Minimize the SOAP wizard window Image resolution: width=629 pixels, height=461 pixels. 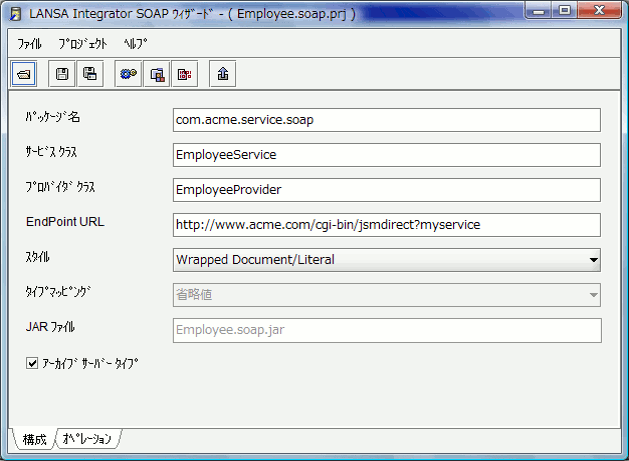pyautogui.click(x=539, y=11)
